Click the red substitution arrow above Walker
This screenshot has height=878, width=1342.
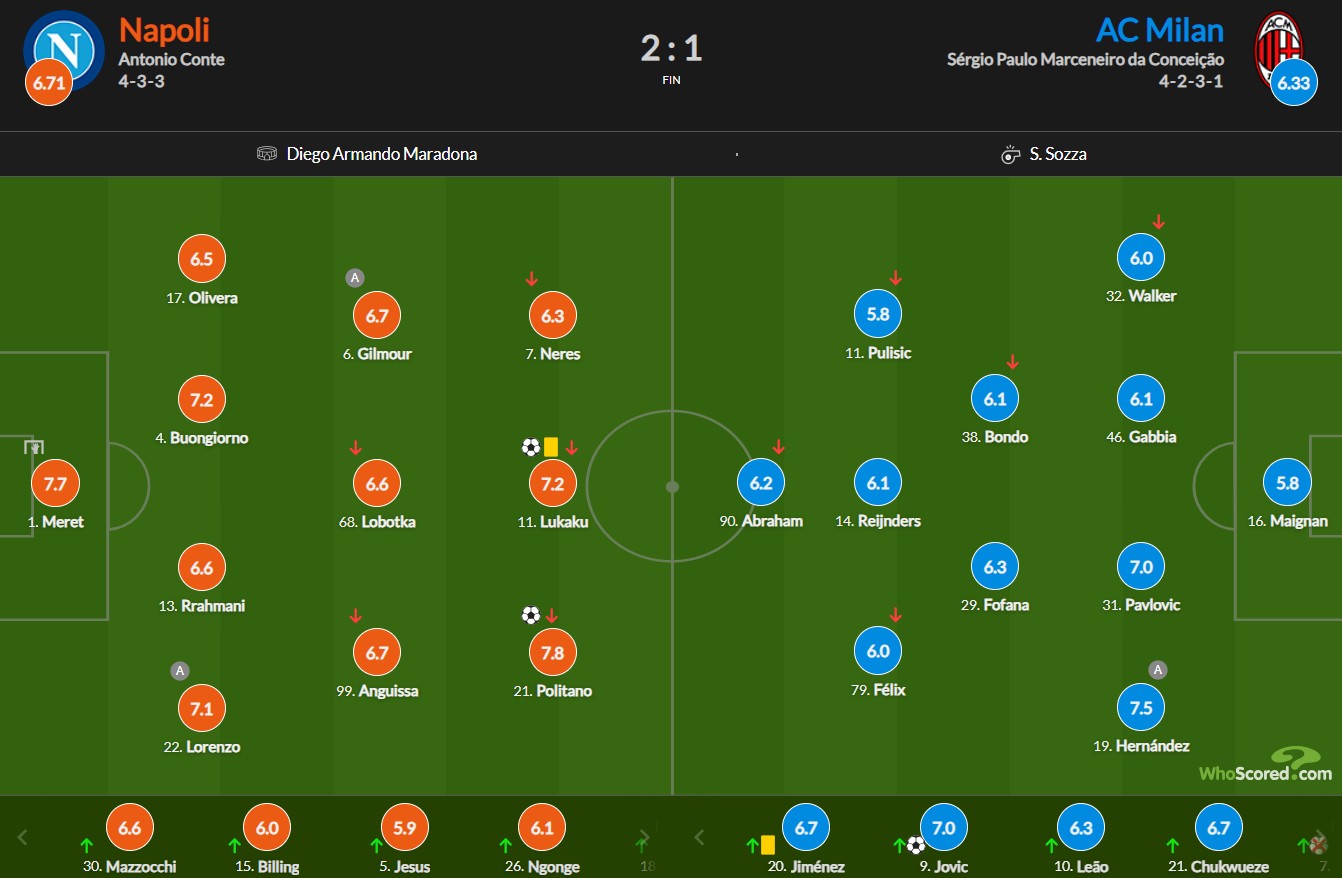pyautogui.click(x=1159, y=221)
